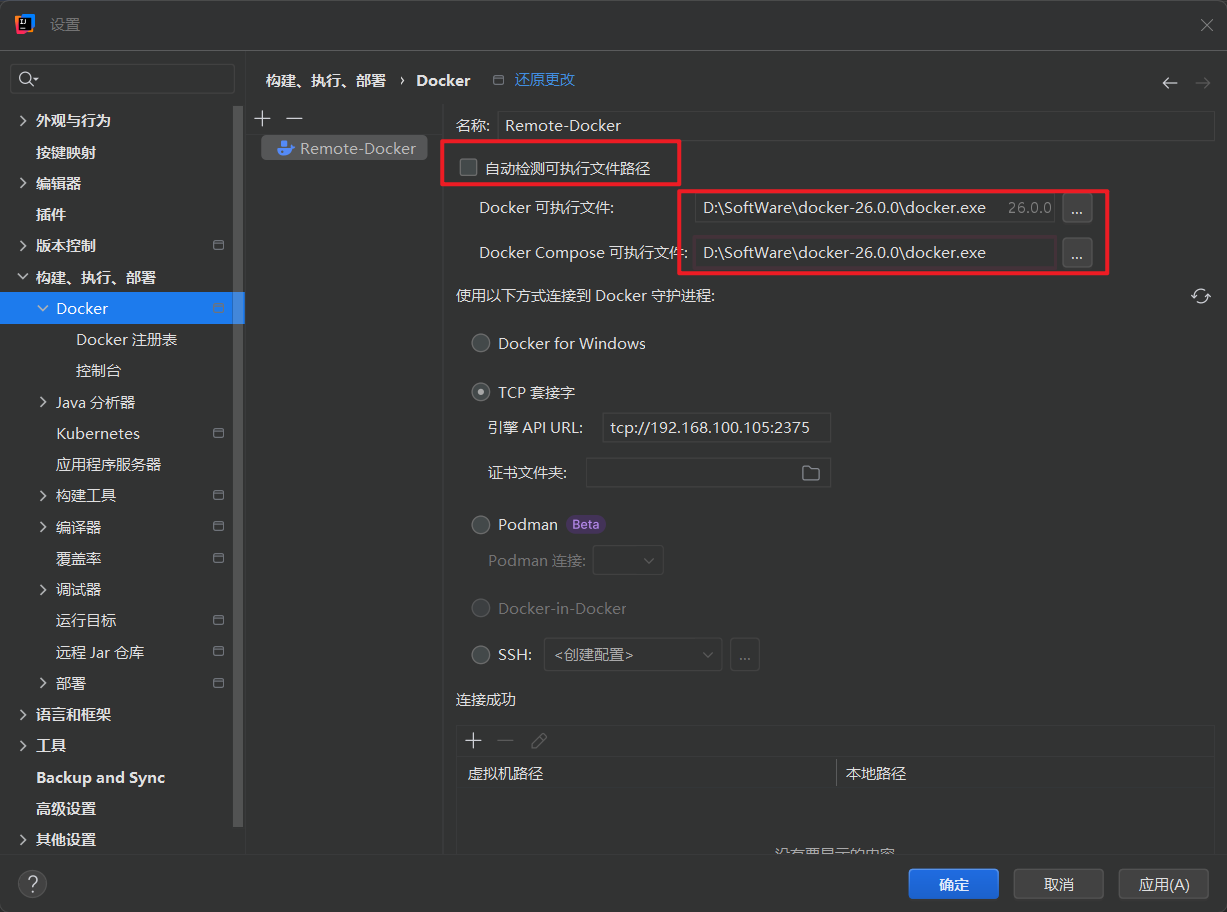Click the IntelliJ logo in title bar

click(25, 24)
